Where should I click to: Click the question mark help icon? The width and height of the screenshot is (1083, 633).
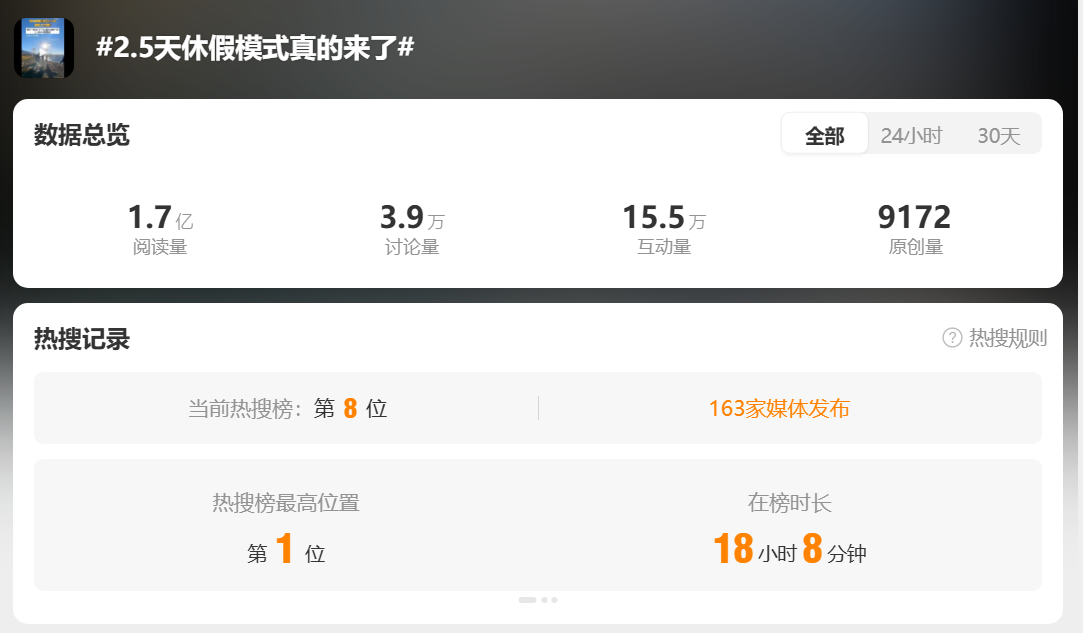pyautogui.click(x=952, y=338)
